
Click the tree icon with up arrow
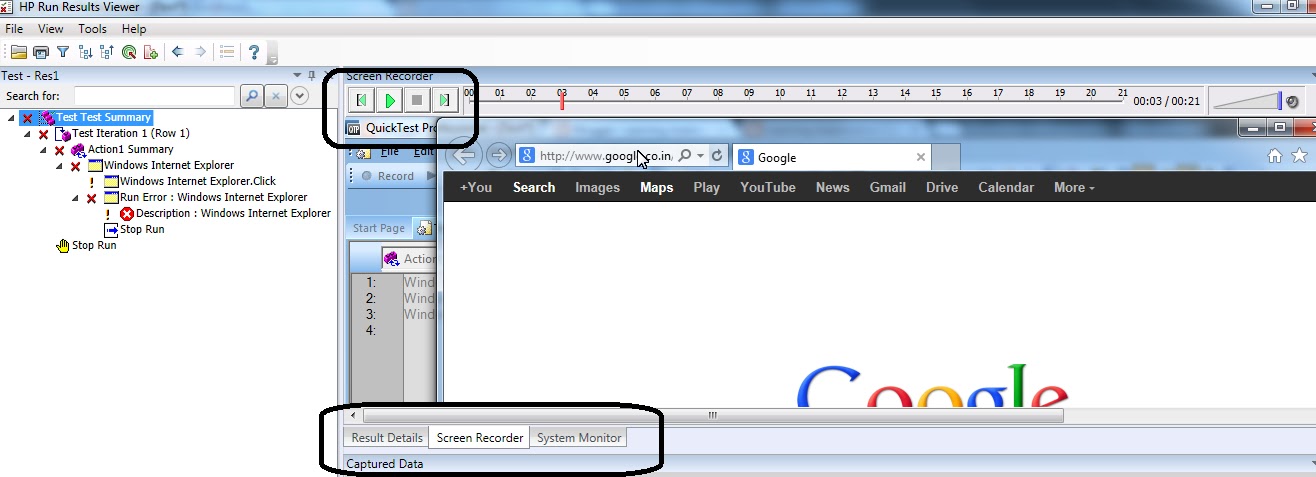106,52
